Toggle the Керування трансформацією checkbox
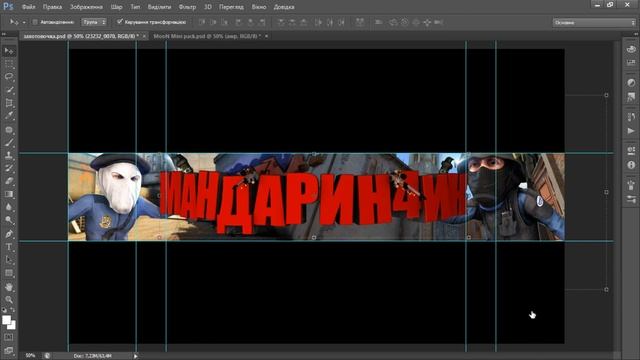 120,22
